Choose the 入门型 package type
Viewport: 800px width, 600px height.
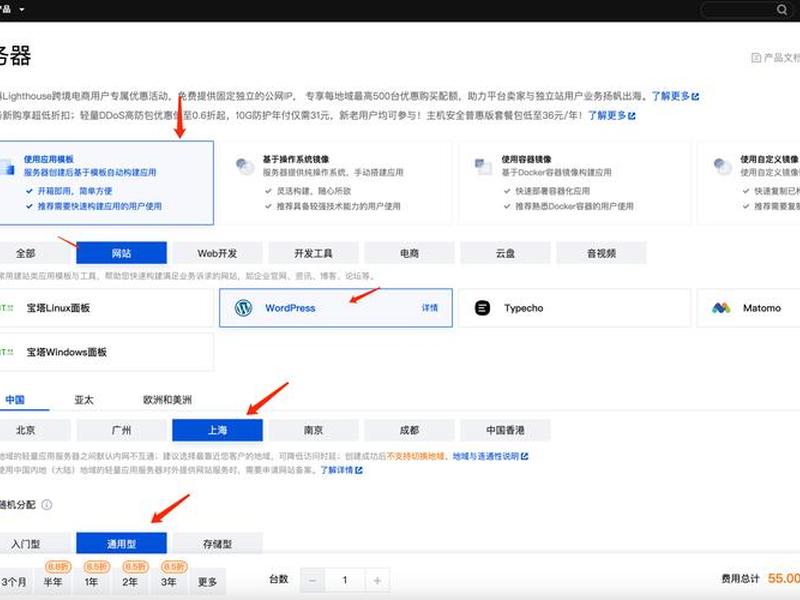(x=35, y=544)
